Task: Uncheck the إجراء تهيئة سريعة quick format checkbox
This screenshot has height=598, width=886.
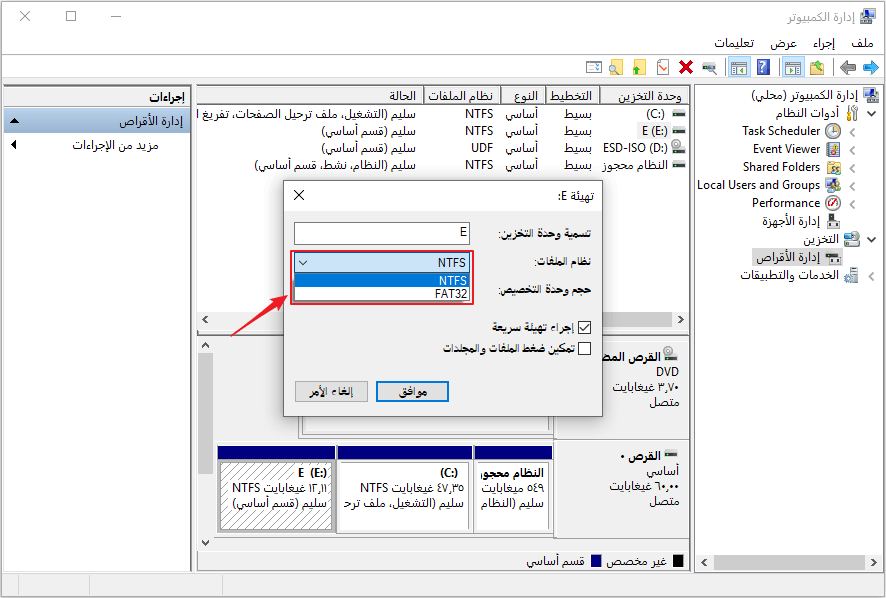Action: 585,327
